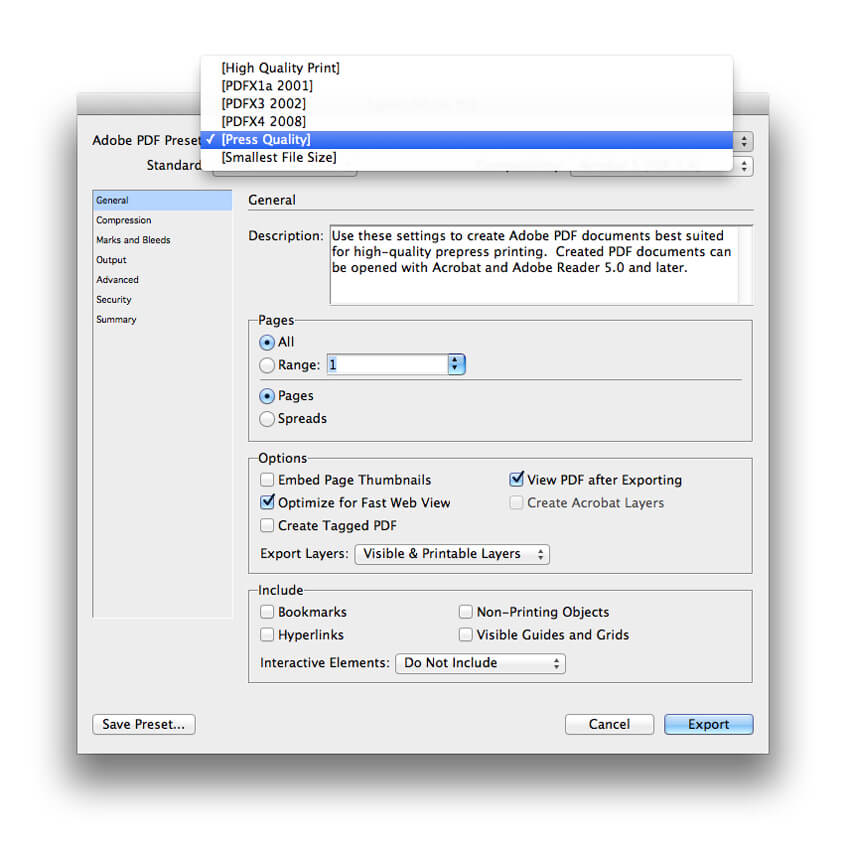Pick the PDFX3 2002 preset
The width and height of the screenshot is (850, 842).
(x=466, y=104)
